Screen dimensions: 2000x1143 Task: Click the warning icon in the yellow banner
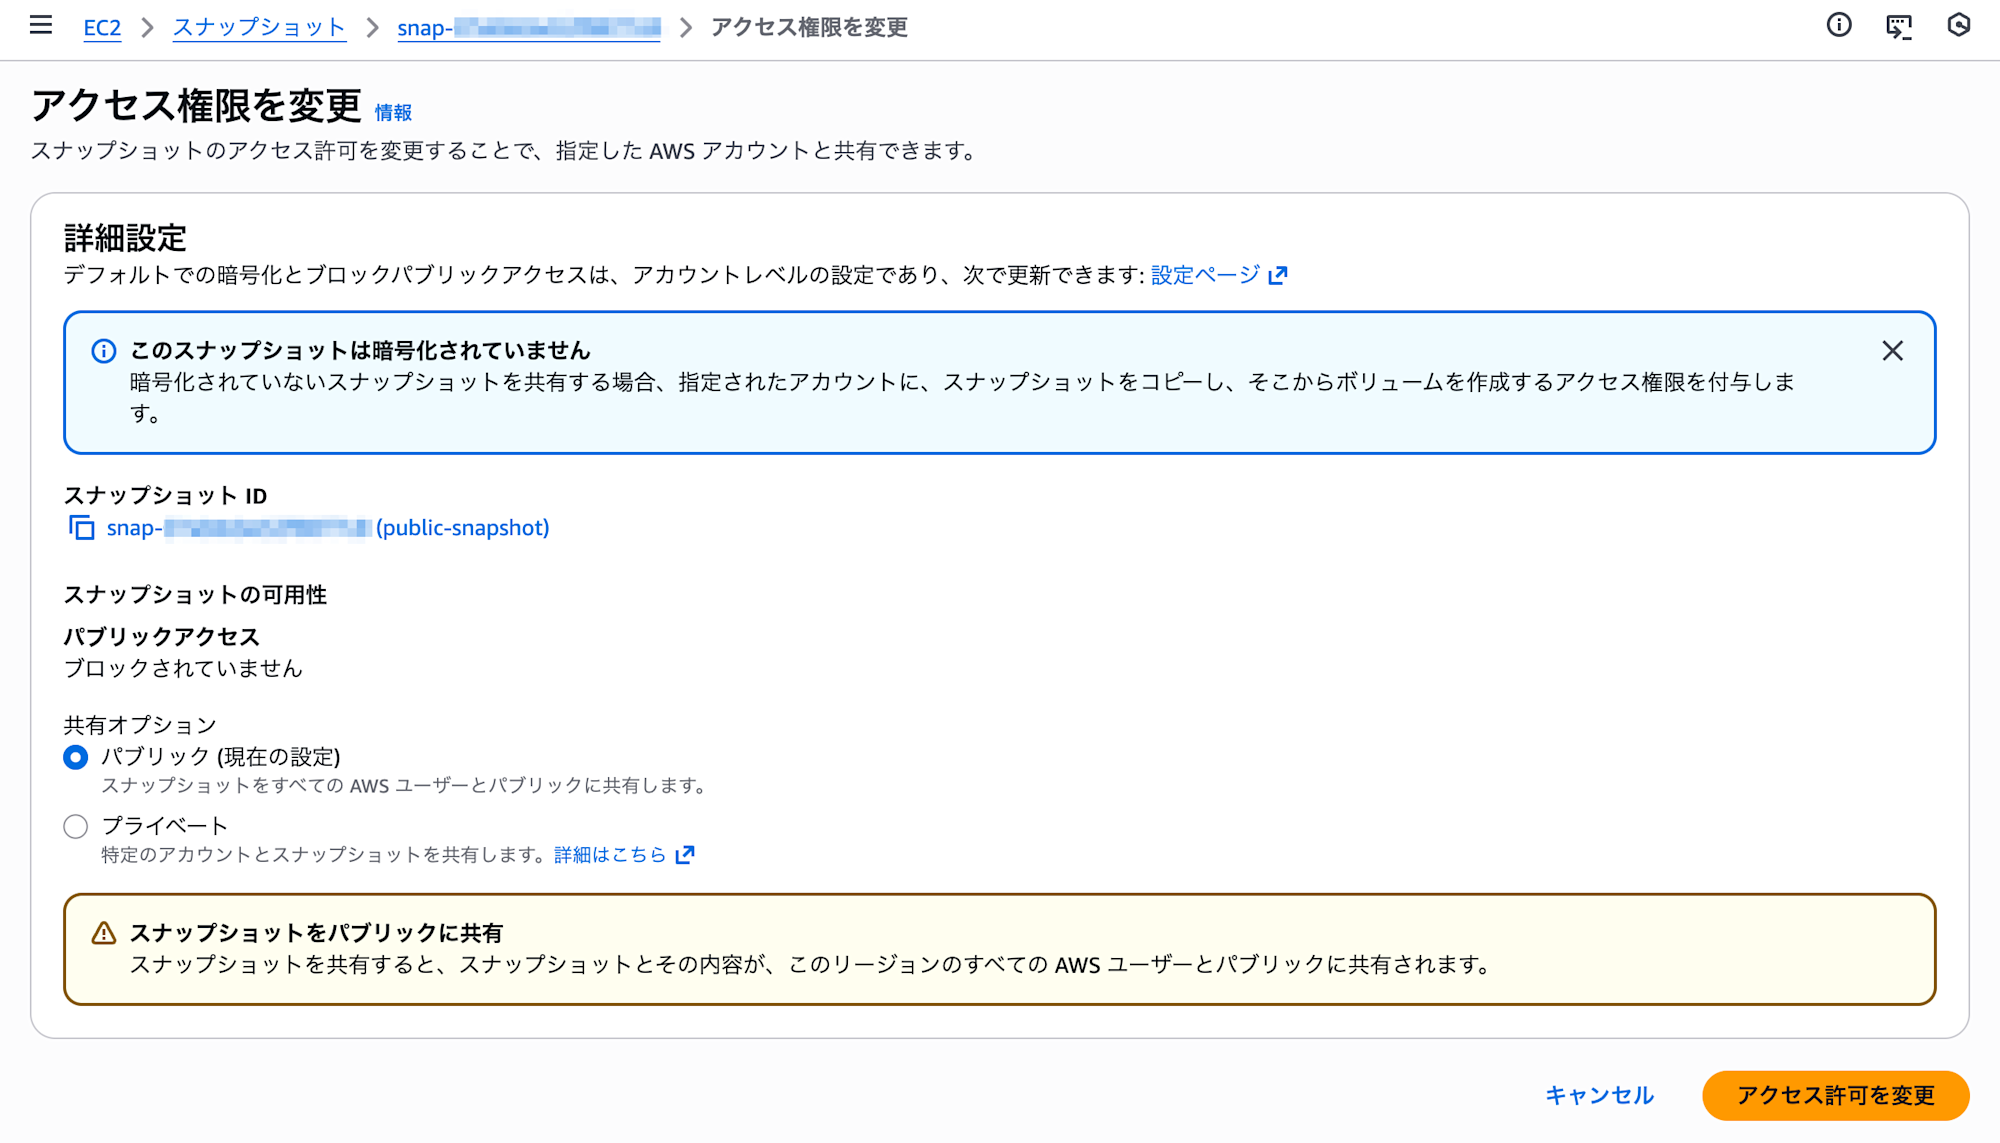coord(104,931)
